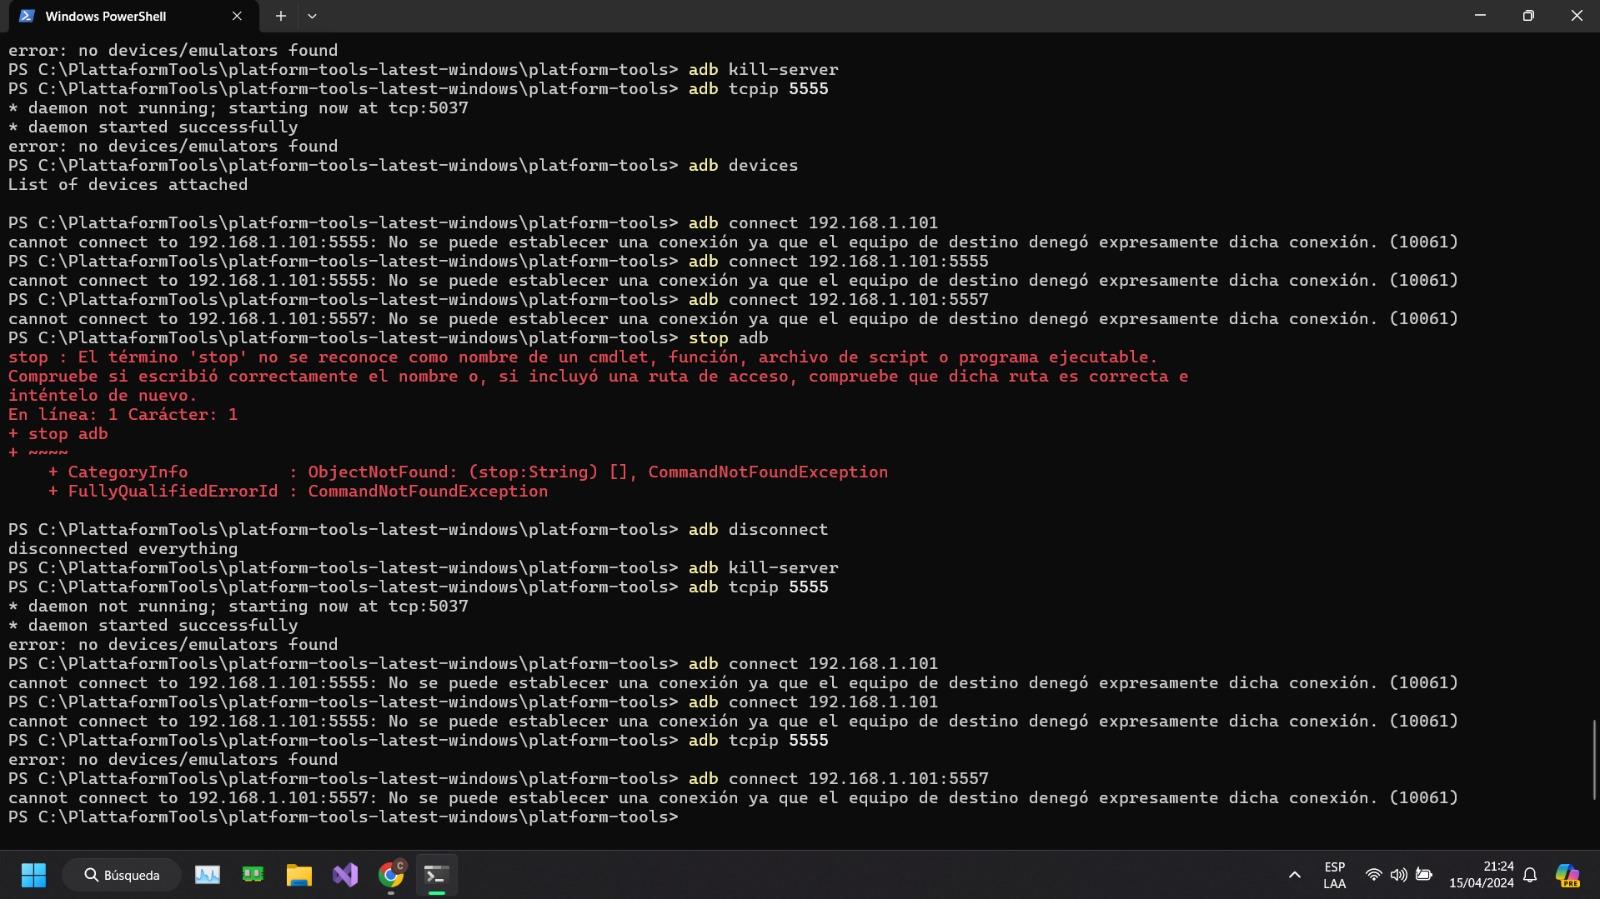Click the 'CategoryInfo' error line
Screen dimensions: 1600x899
(468, 472)
